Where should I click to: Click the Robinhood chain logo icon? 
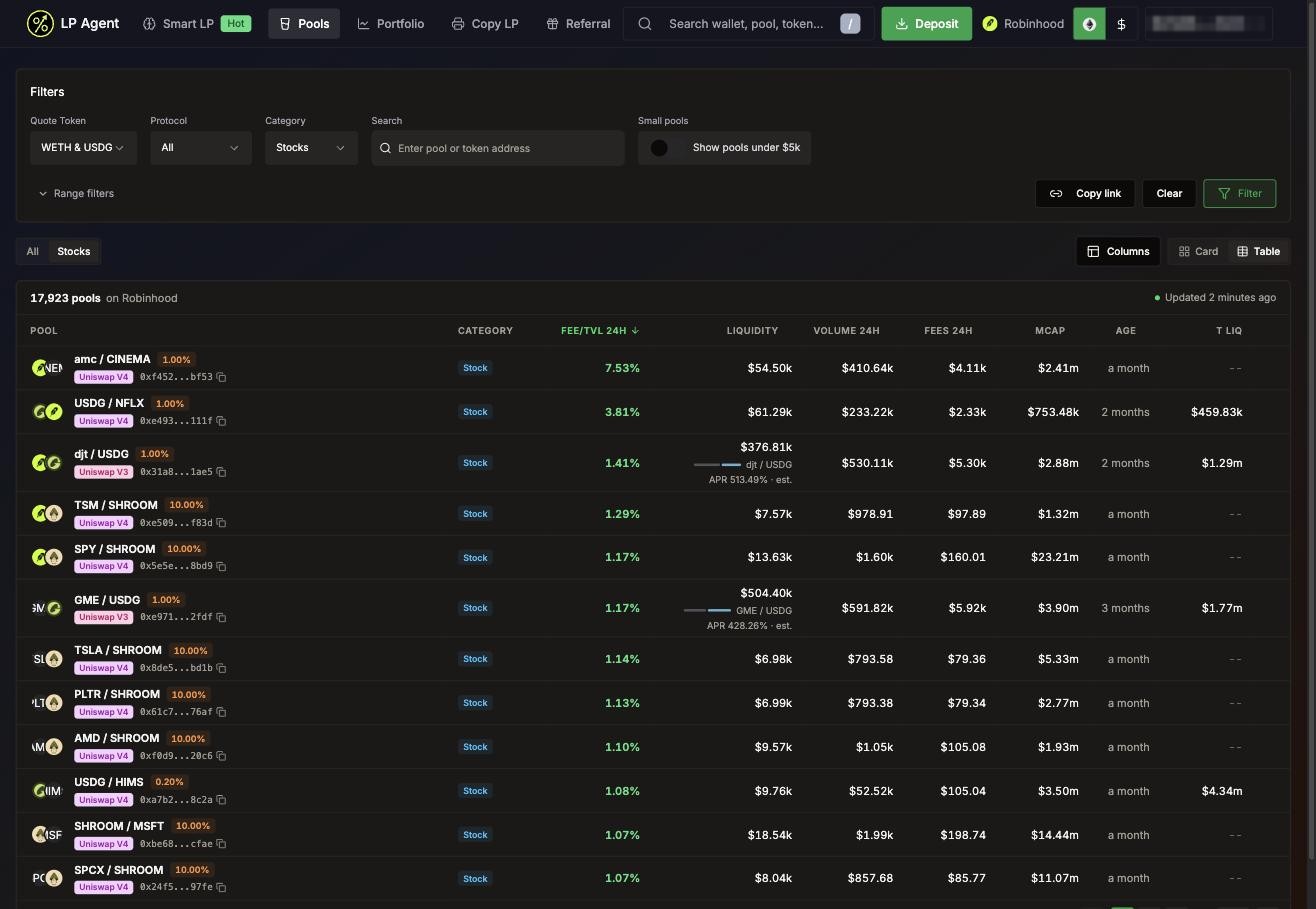pos(990,24)
